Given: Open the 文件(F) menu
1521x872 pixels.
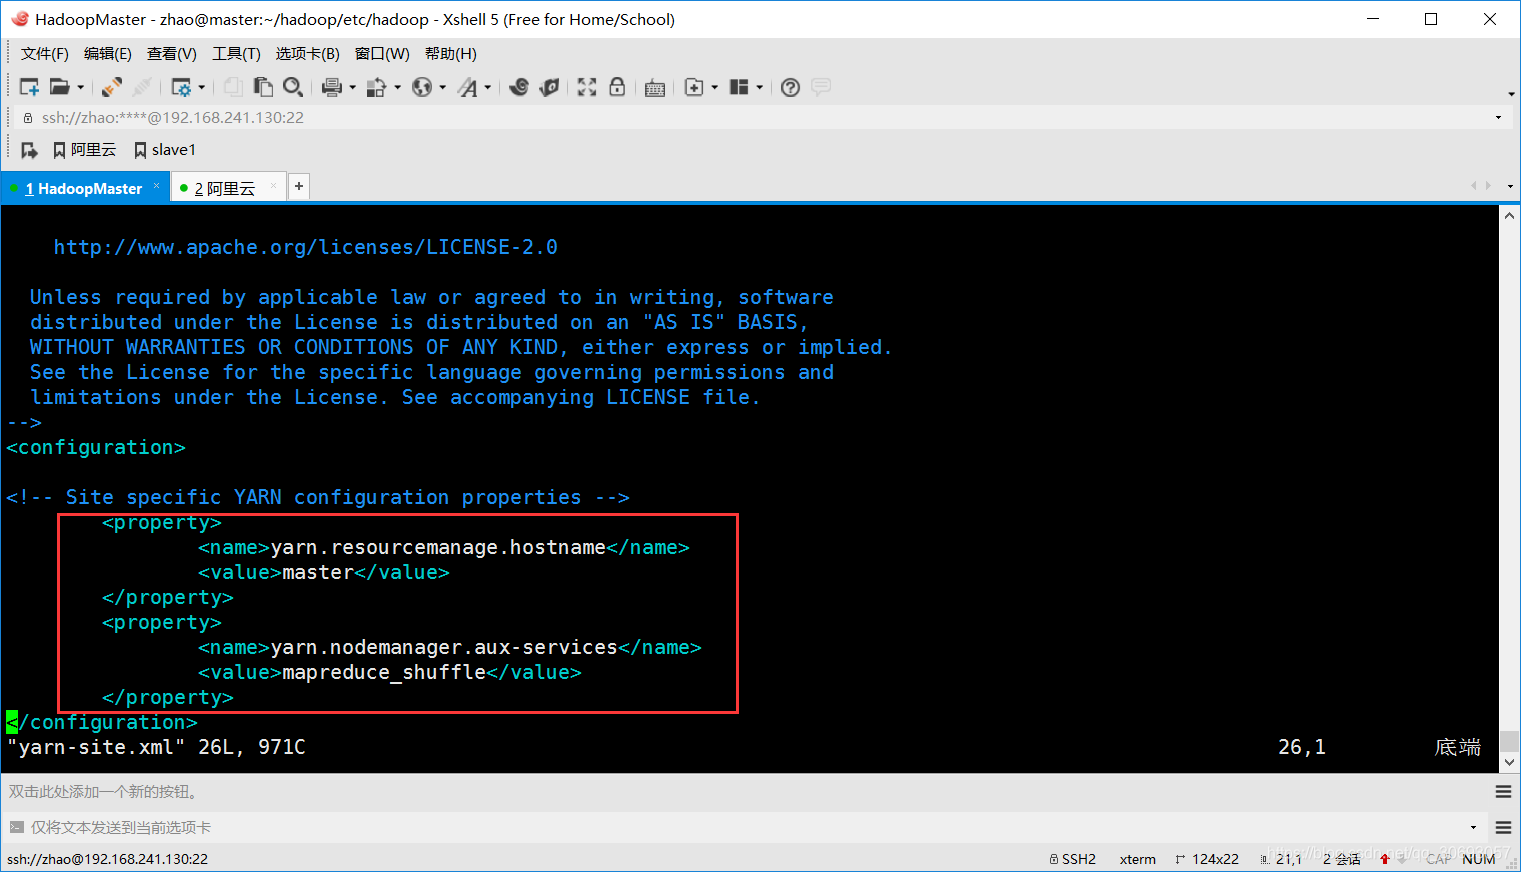Looking at the screenshot, I should coord(45,54).
